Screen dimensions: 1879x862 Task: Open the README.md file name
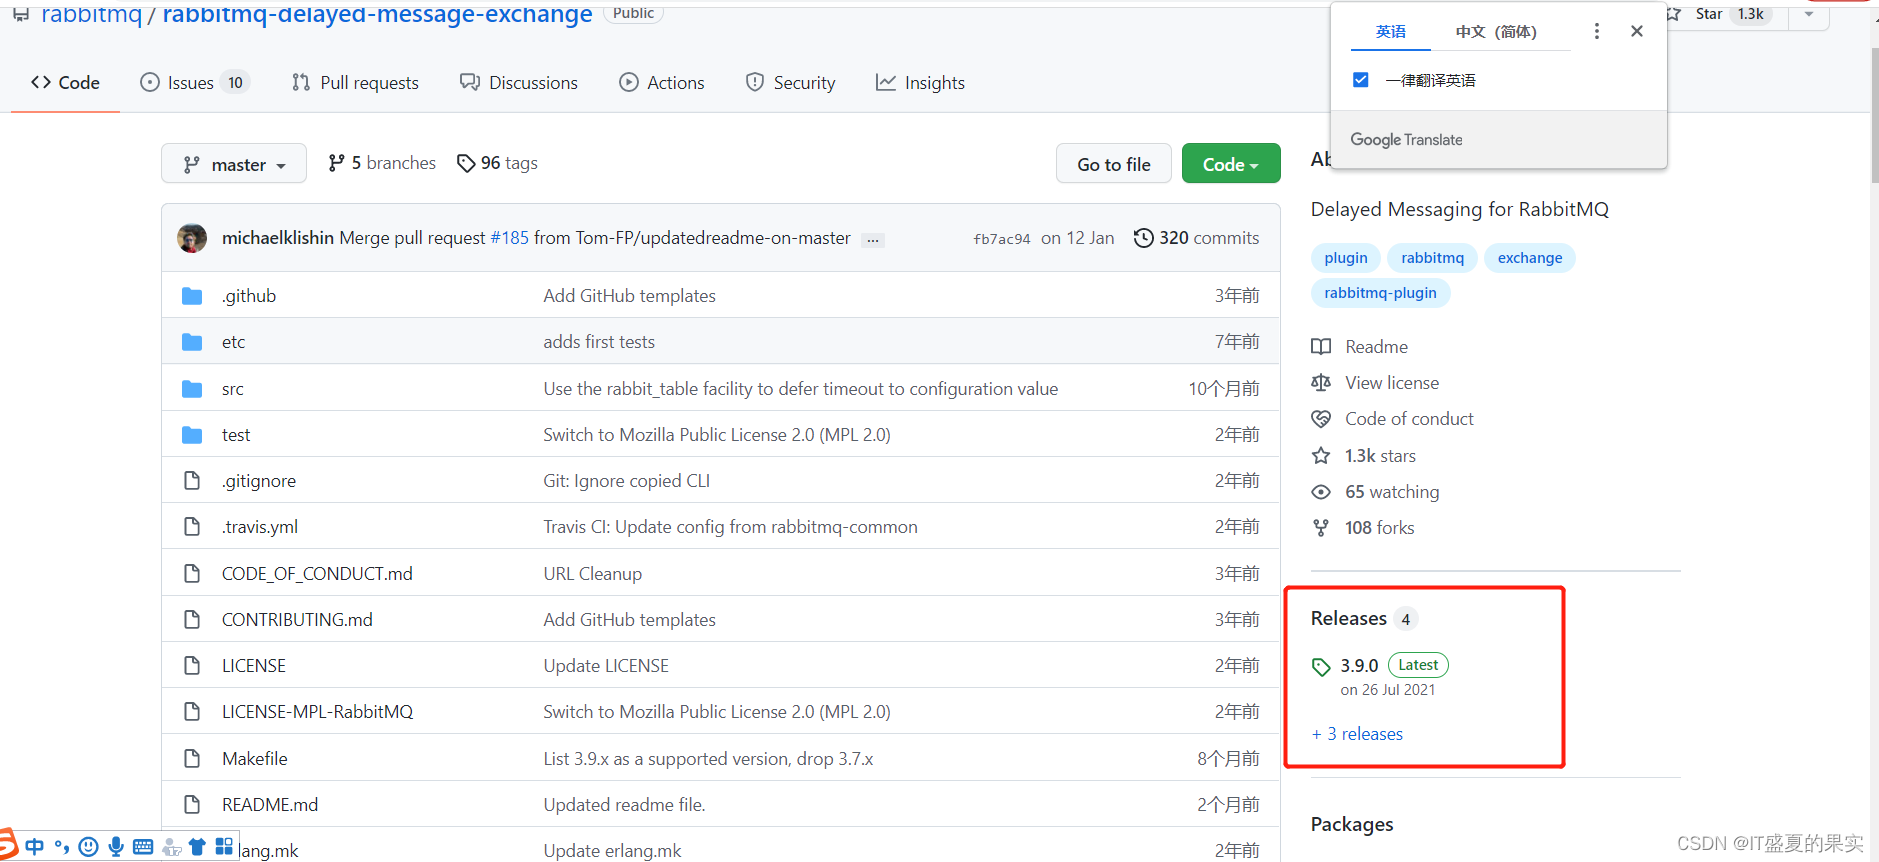(270, 805)
